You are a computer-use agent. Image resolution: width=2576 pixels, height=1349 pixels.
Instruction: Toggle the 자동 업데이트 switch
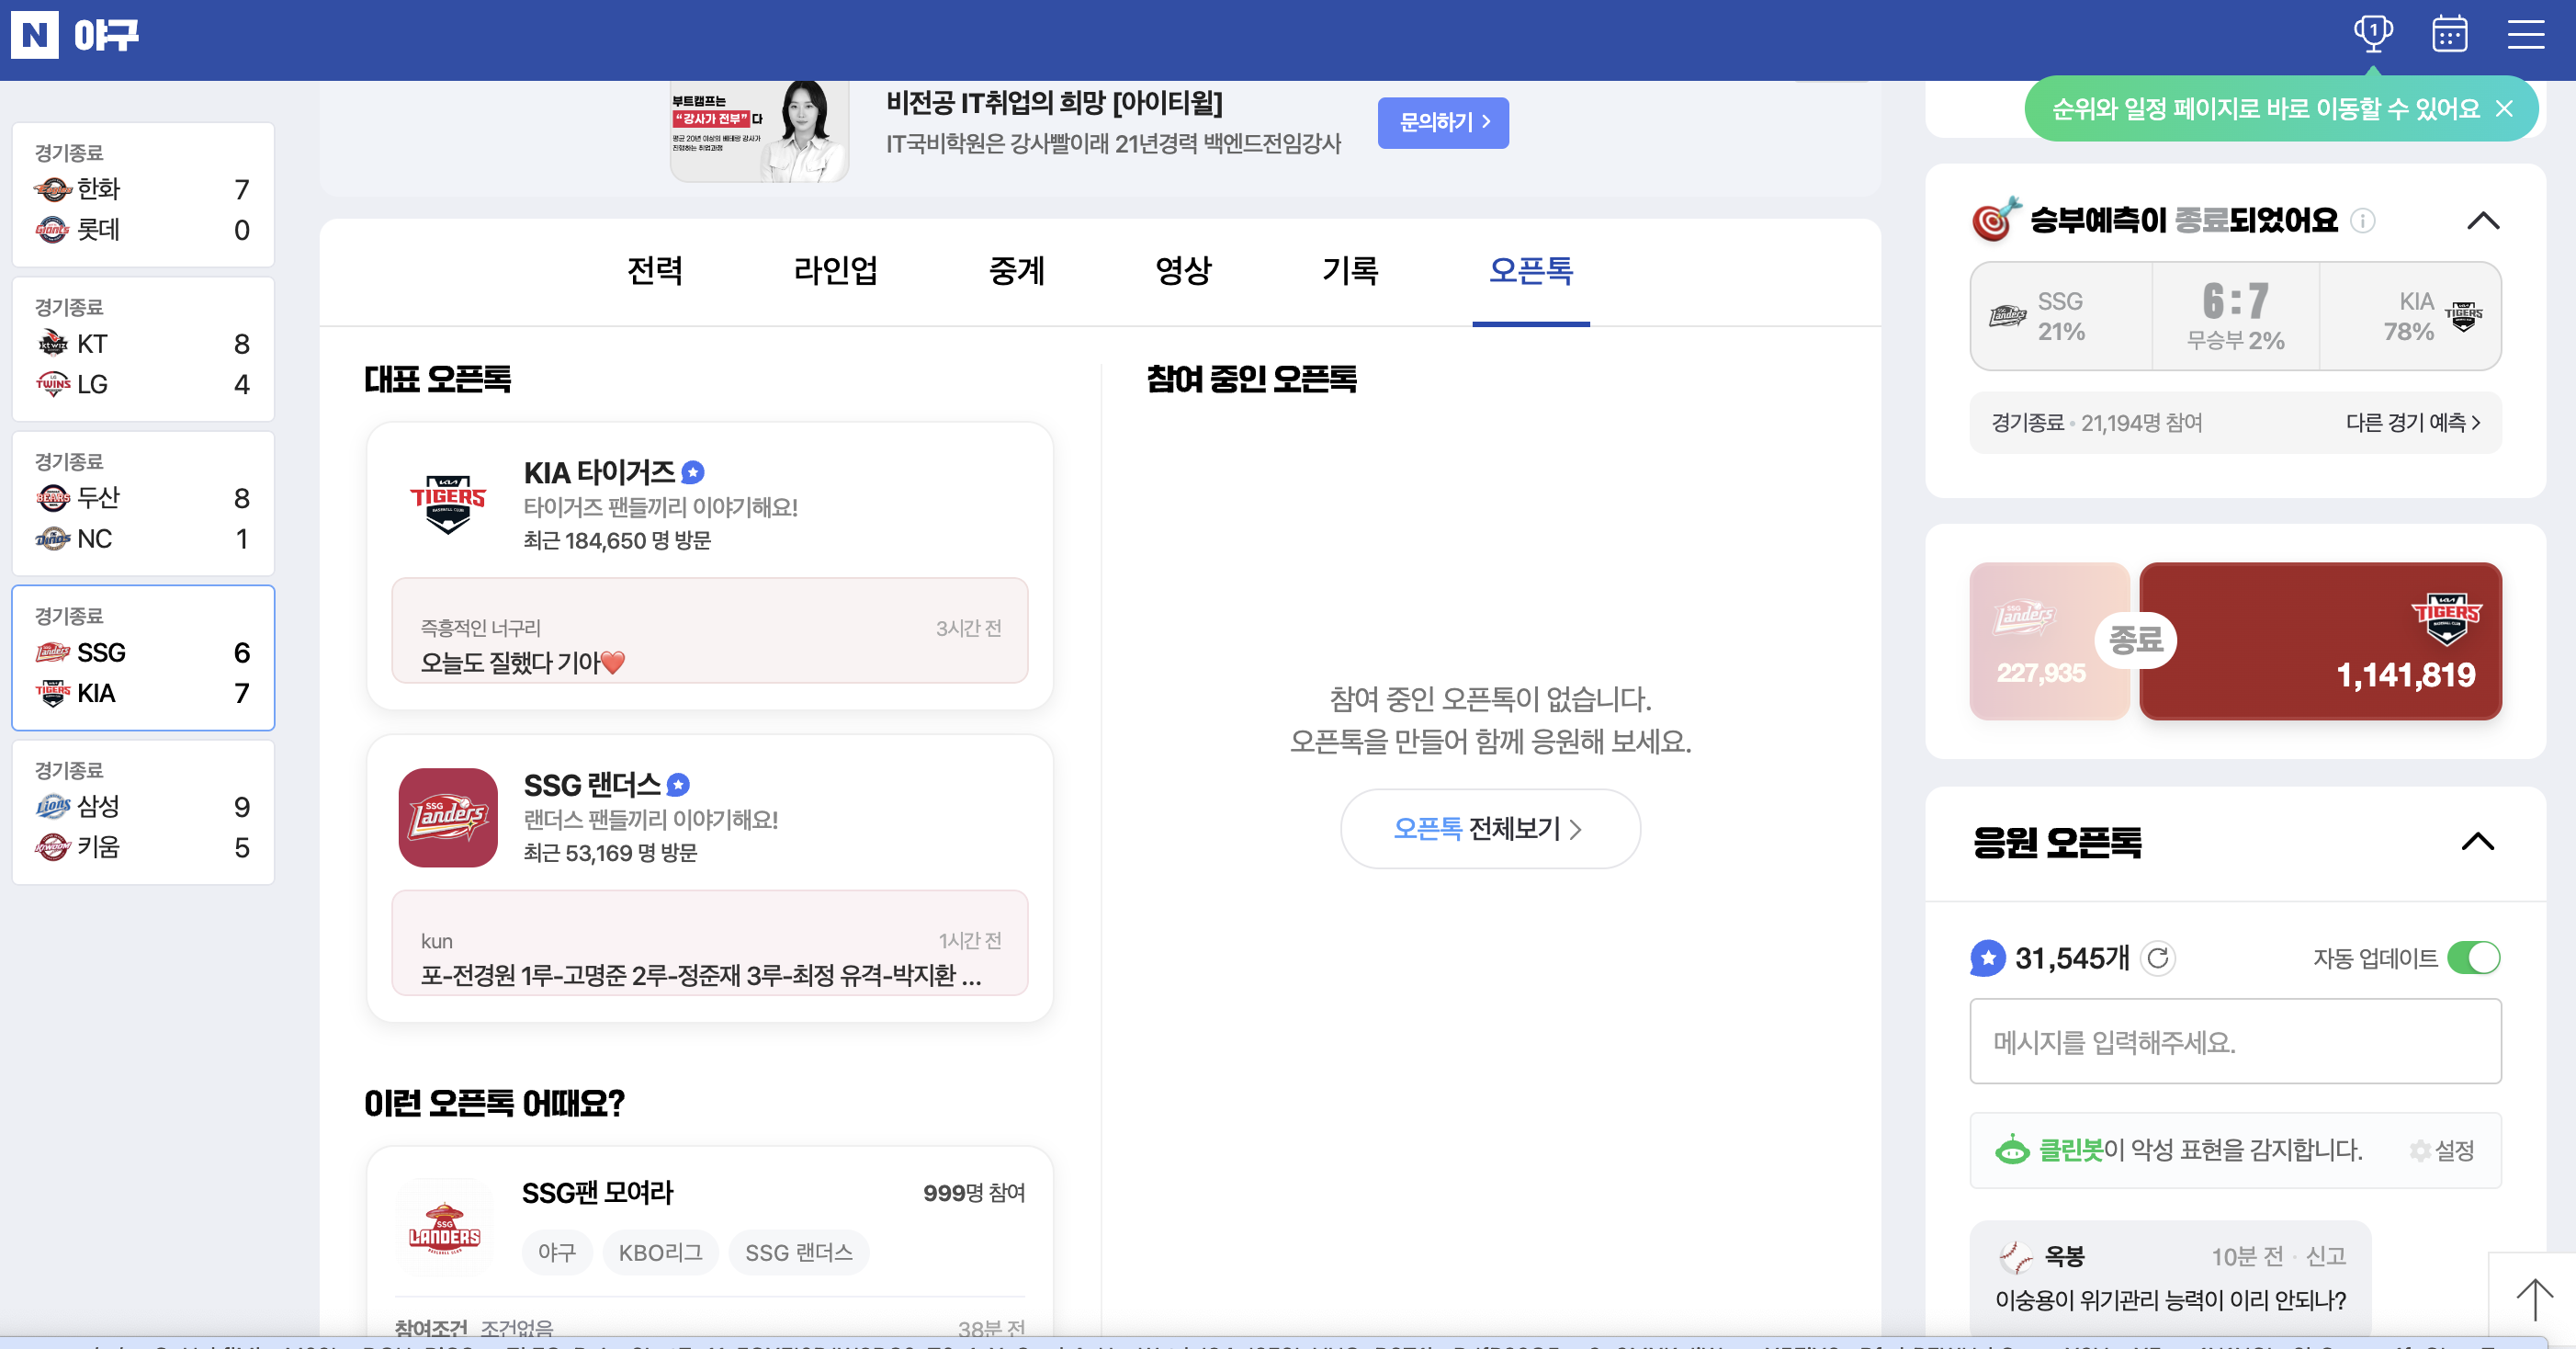pyautogui.click(x=2473, y=958)
